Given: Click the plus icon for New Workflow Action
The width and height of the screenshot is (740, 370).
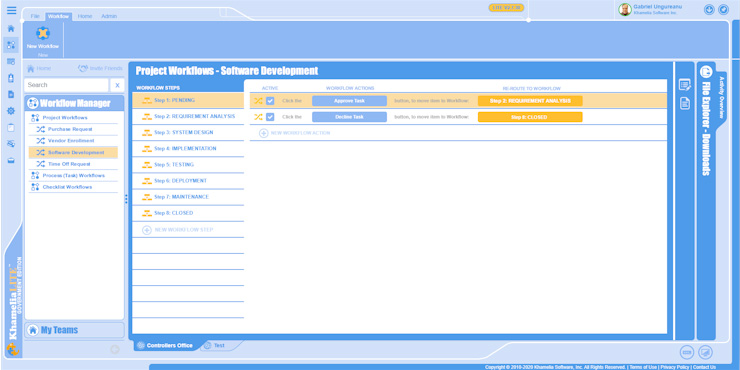Looking at the screenshot, I should 263,133.
